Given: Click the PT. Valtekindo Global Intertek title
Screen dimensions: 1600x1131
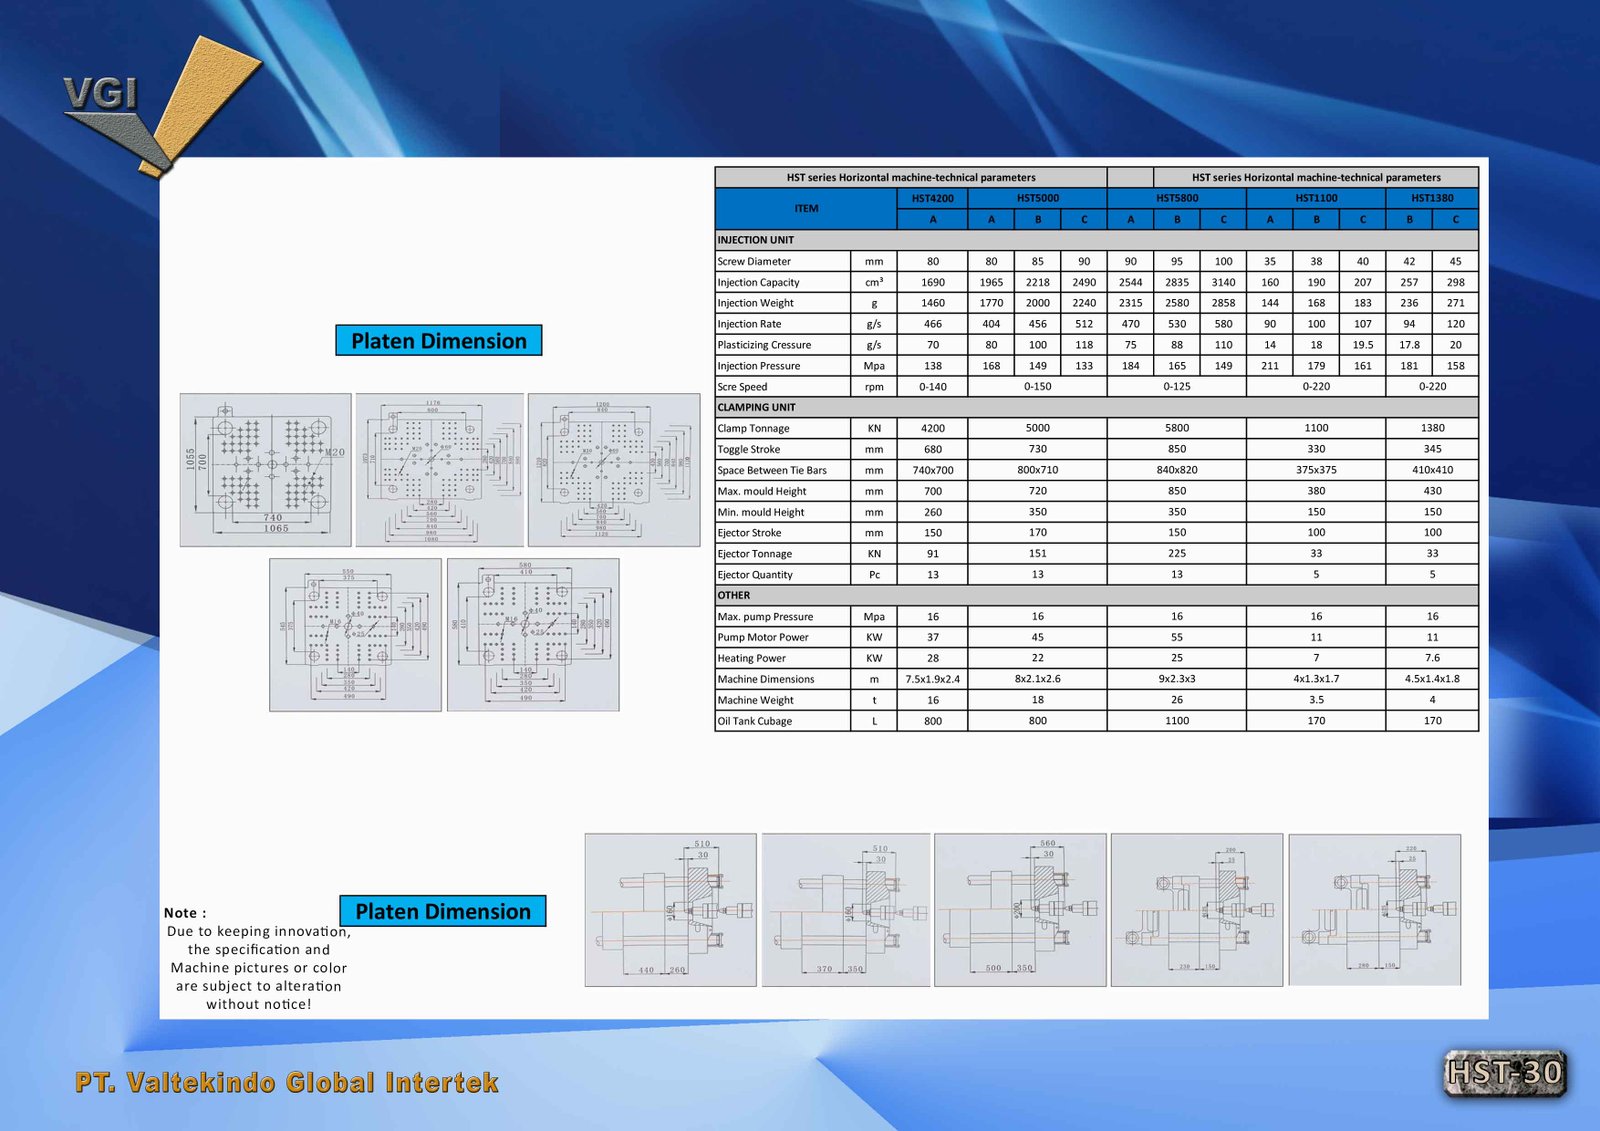Looking at the screenshot, I should (x=287, y=1083).
